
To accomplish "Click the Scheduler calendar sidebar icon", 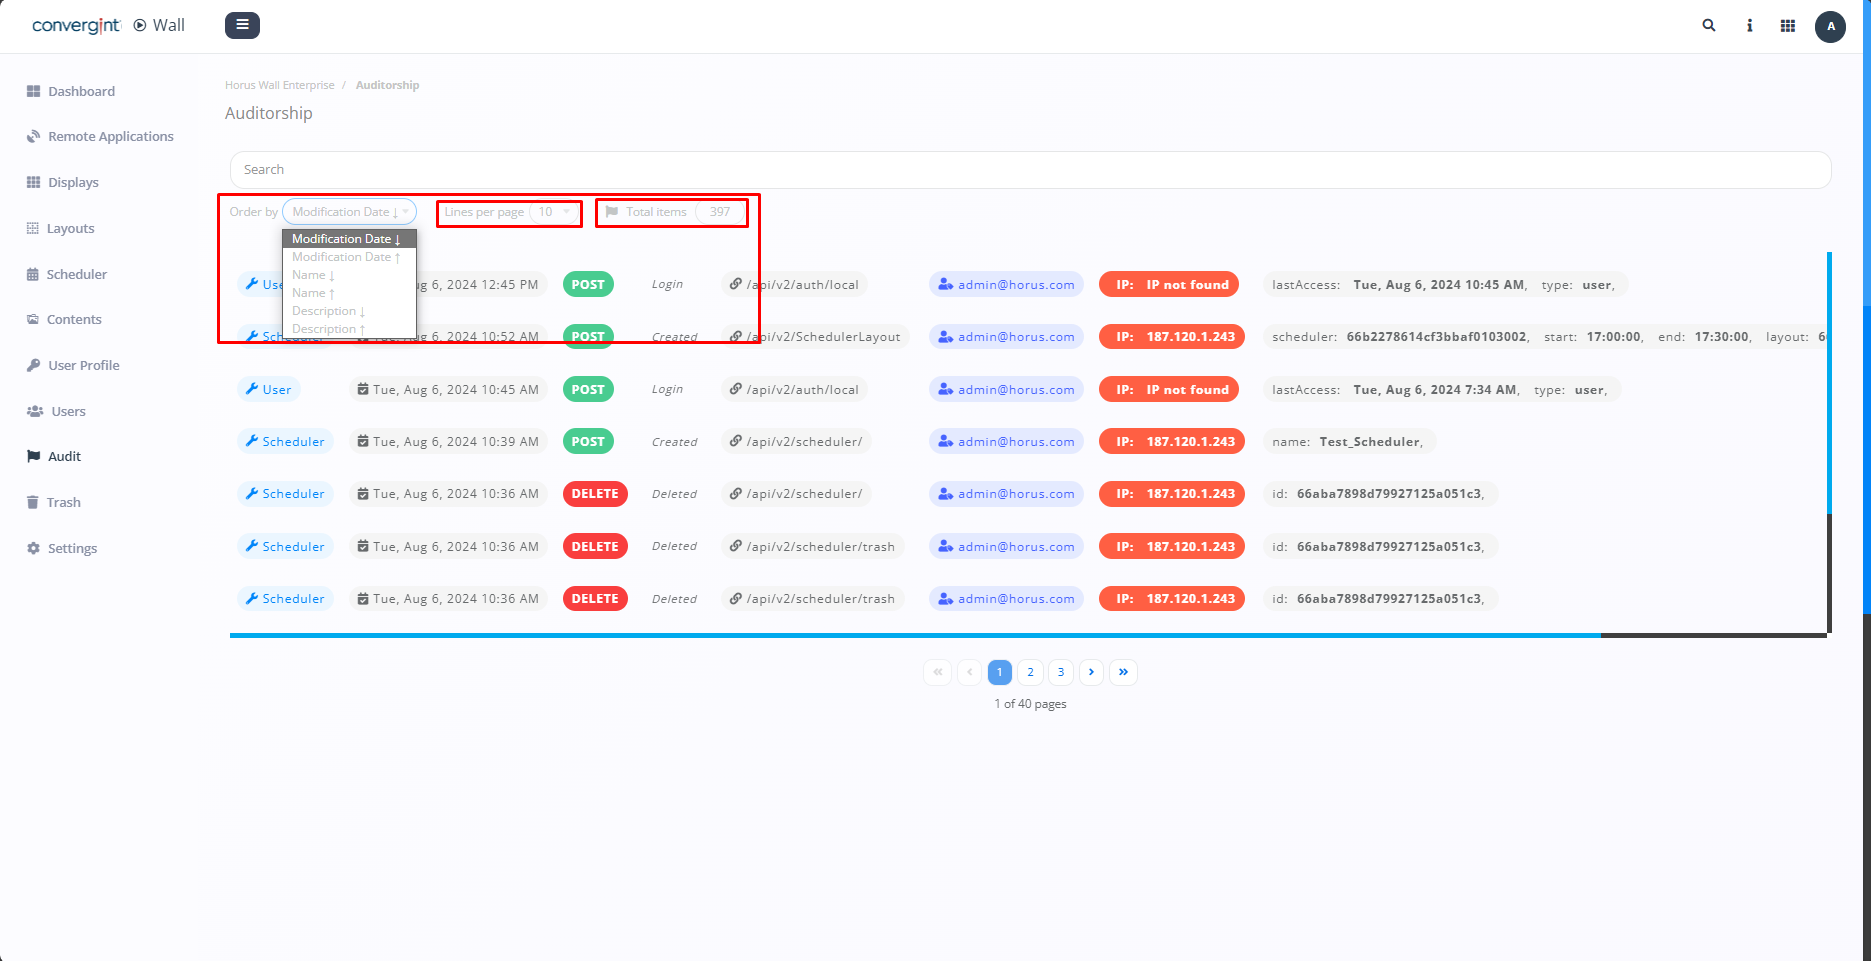I will tap(33, 274).
